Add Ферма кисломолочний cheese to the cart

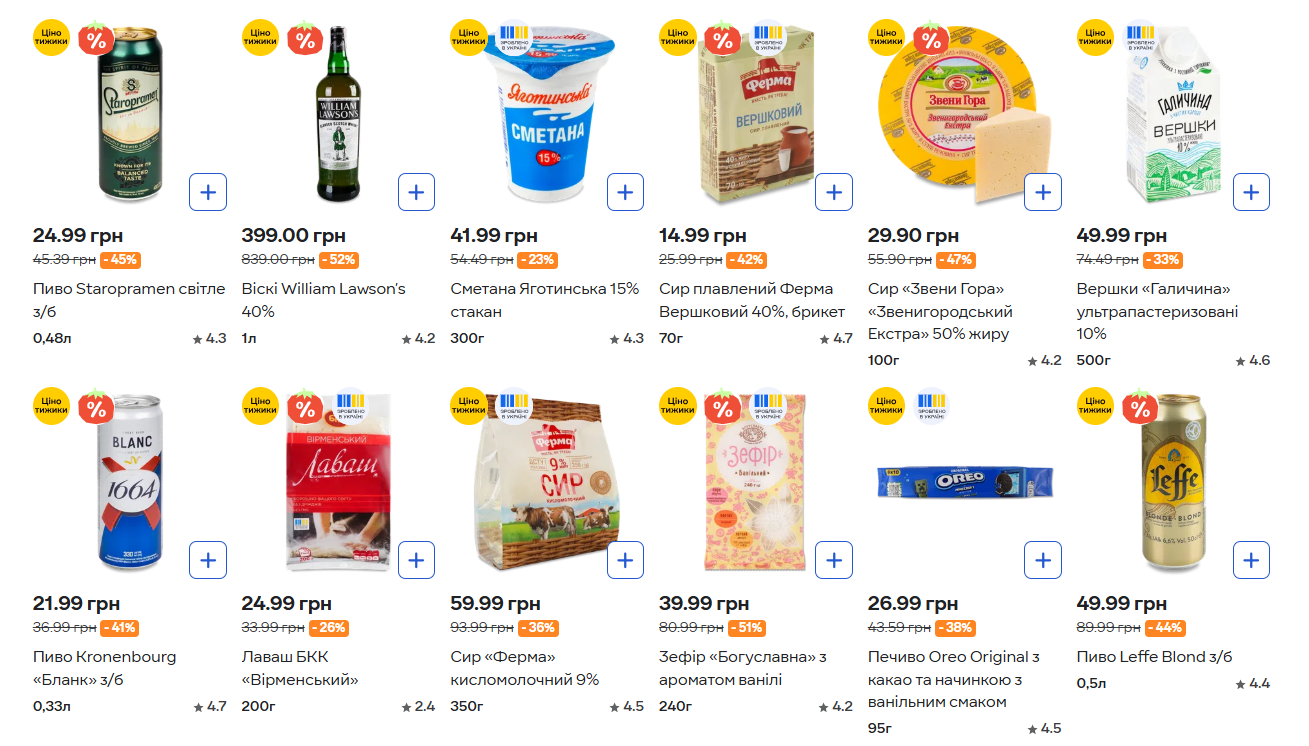click(x=625, y=559)
